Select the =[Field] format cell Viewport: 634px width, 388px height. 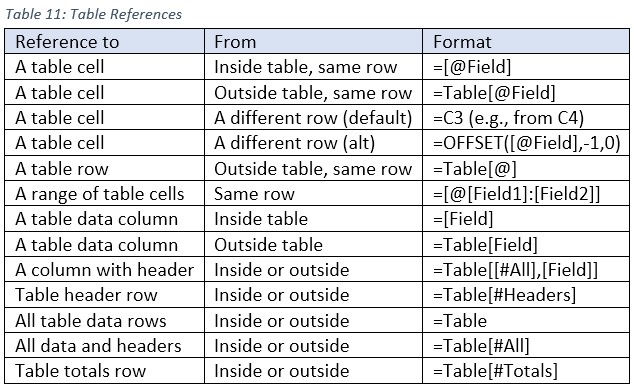click(526, 219)
